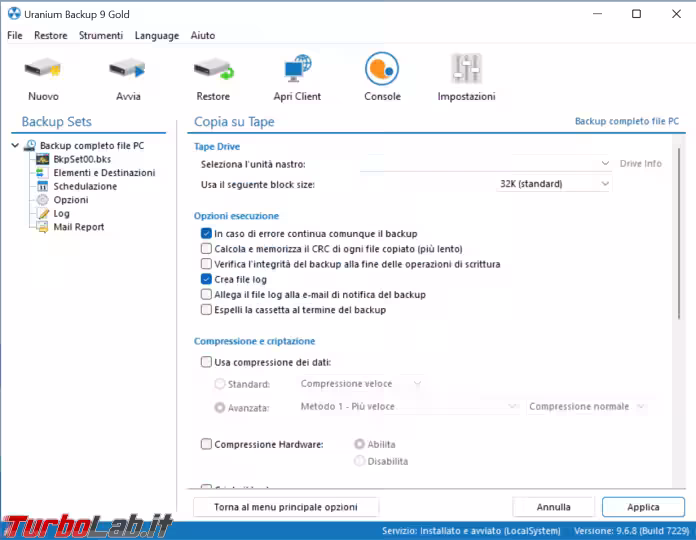This screenshot has width=696, height=540.
Task: Enable 'Verifica l'integrità del backup' checkbox
Action: (206, 264)
